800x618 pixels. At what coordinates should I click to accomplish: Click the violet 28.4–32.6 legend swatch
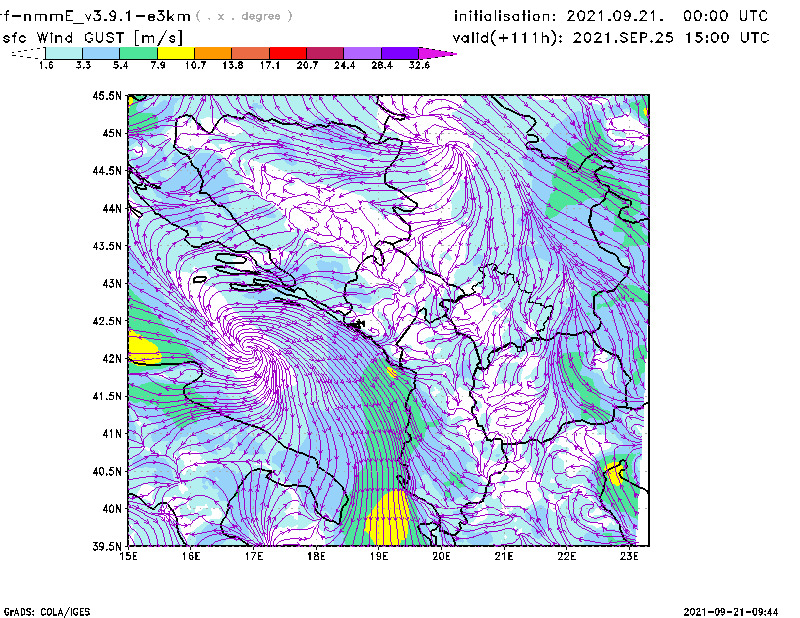click(400, 53)
